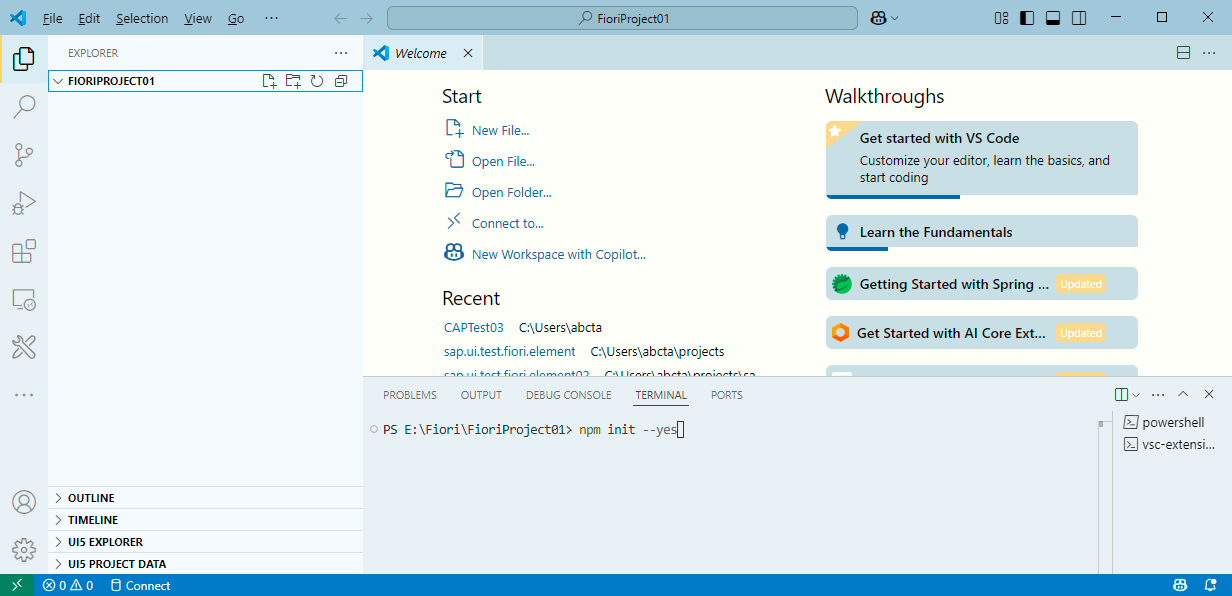Show additional activity bar views ellipsis
Screen dimensions: 1232x596
pyautogui.click(x=24, y=395)
